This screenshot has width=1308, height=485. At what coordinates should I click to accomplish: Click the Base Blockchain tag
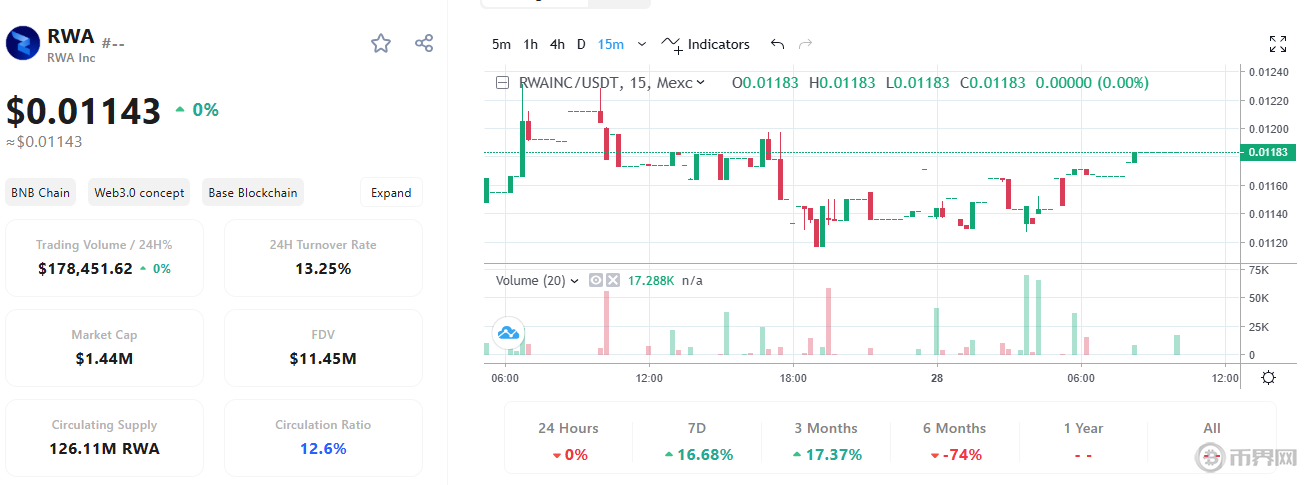pos(253,193)
